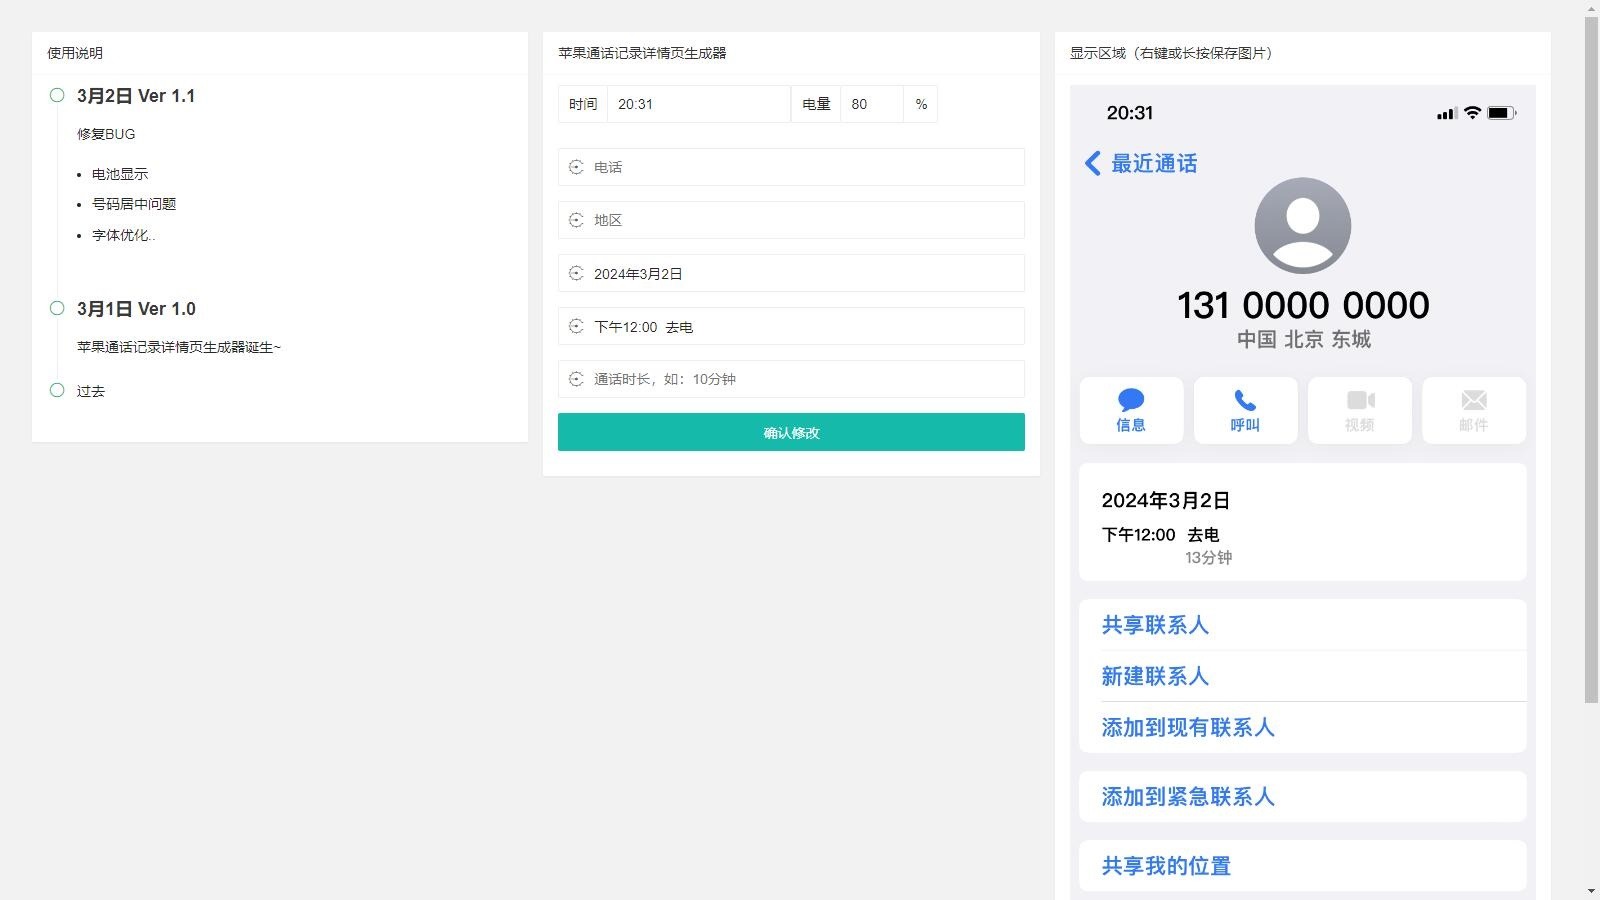The height and width of the screenshot is (900, 1600).
Task: Click the icon in the date field
Action: [576, 273]
